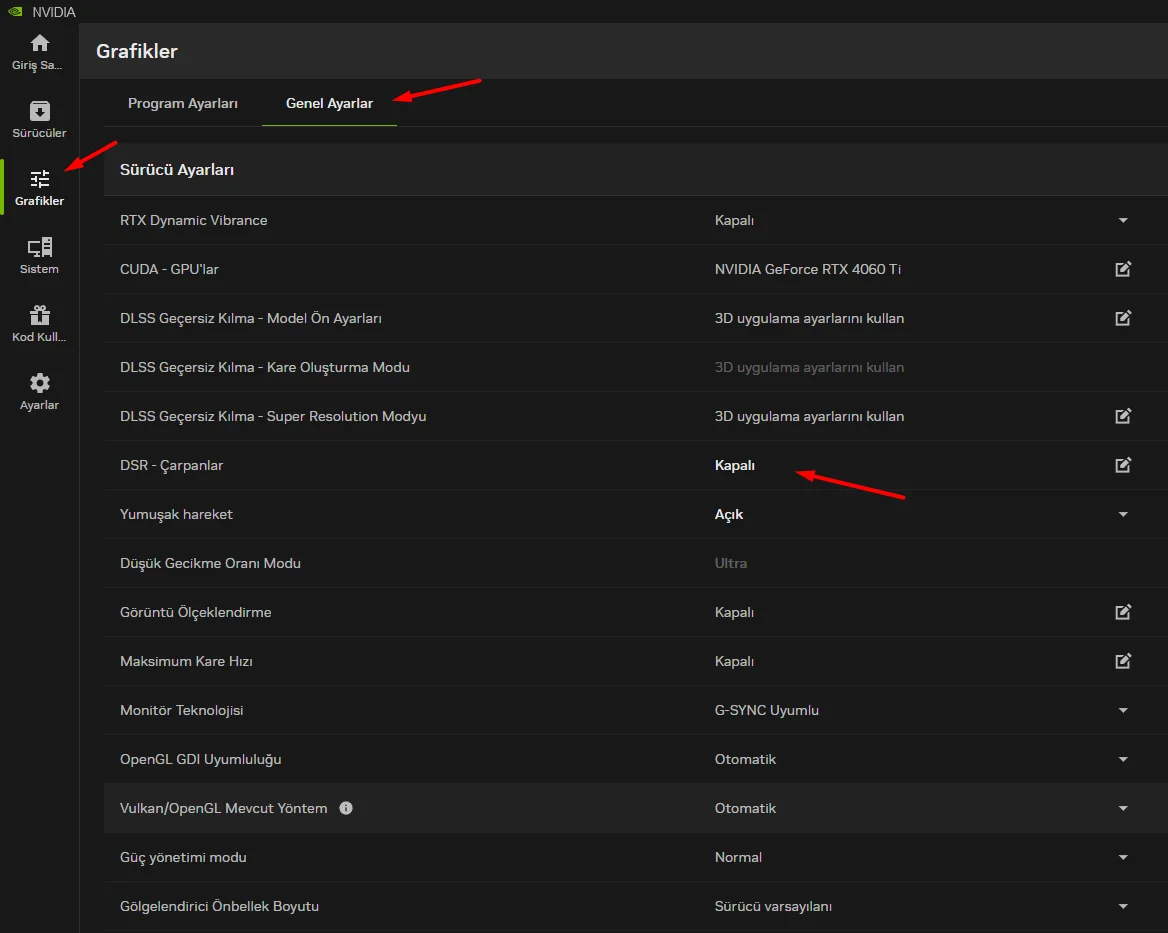
Task: Click the Düşük Gecikme Oranı Modu label
Action: (210, 564)
